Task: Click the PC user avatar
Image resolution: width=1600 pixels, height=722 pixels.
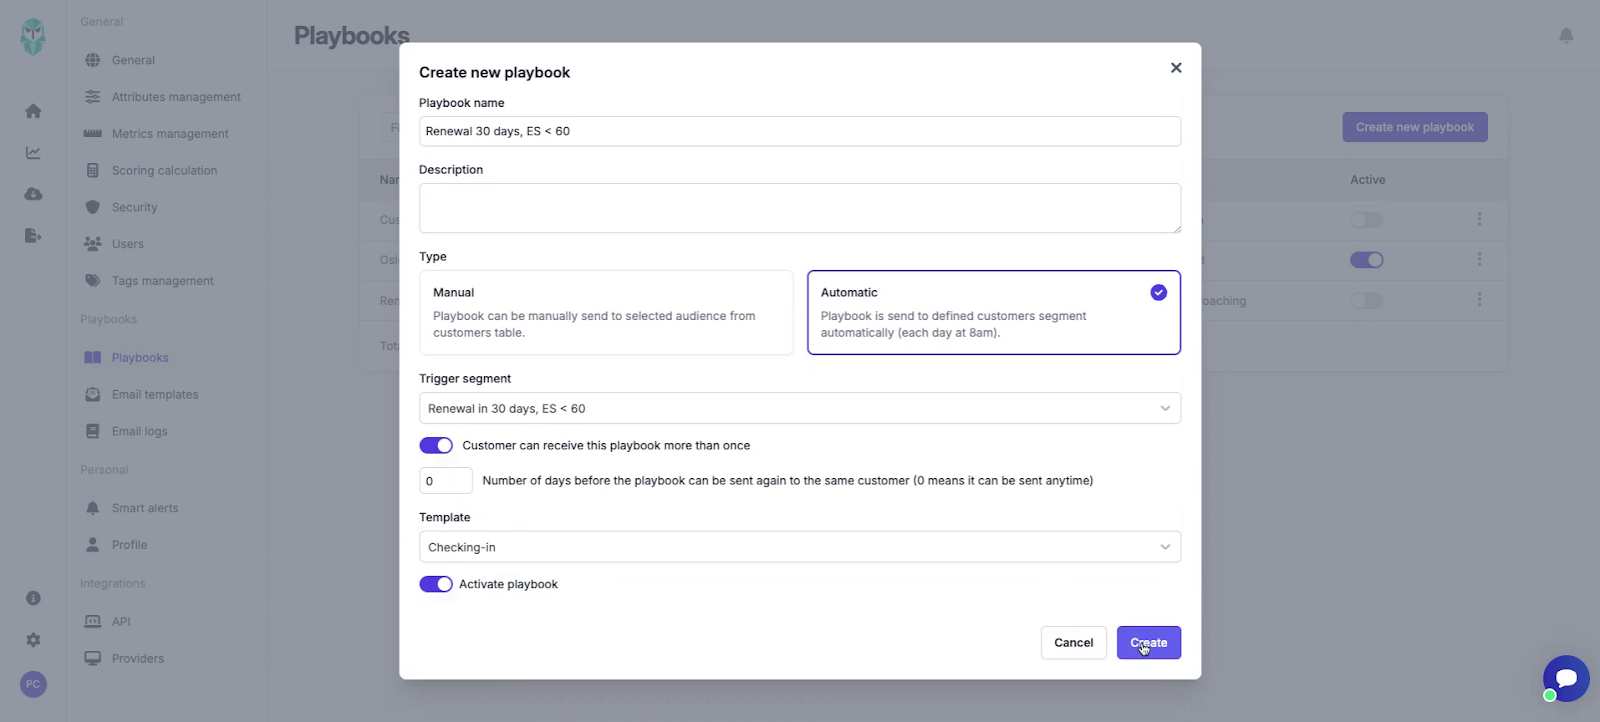Action: click(x=33, y=684)
